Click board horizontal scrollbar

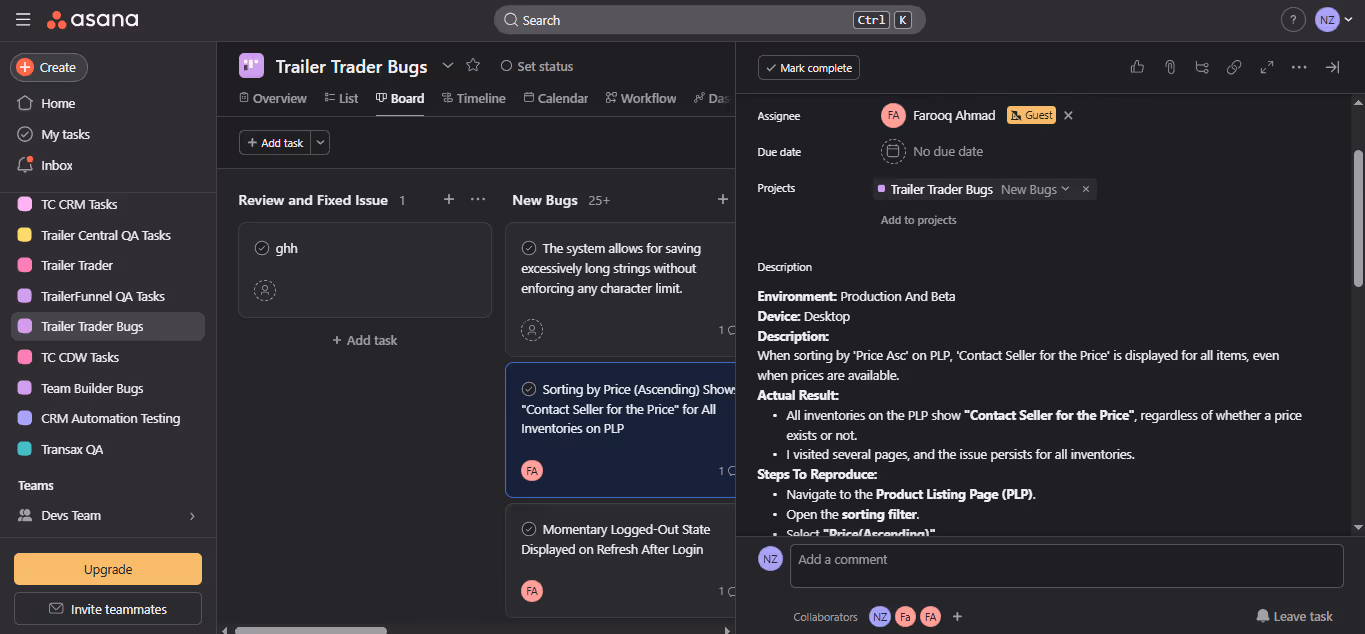tap(310, 630)
